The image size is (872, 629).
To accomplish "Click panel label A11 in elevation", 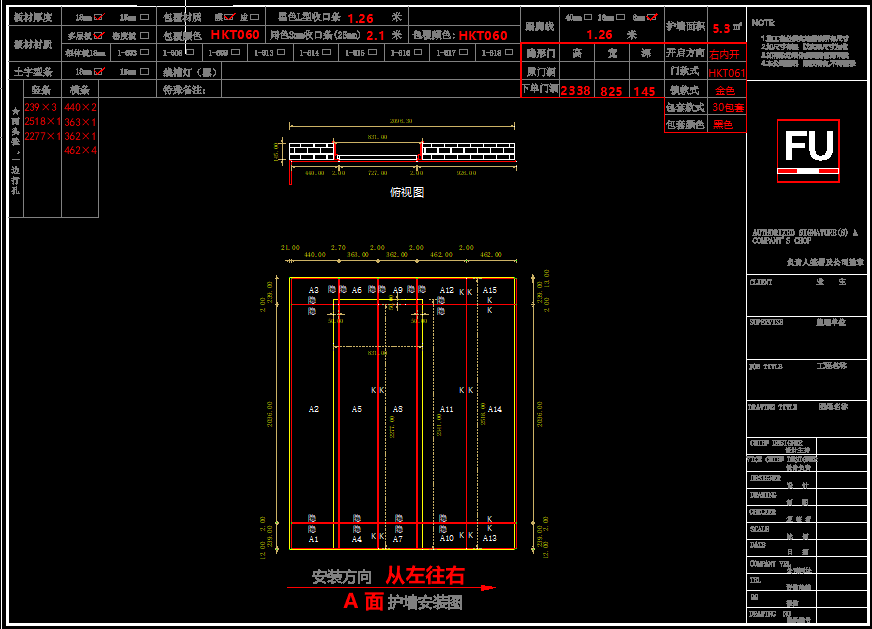I will (447, 409).
